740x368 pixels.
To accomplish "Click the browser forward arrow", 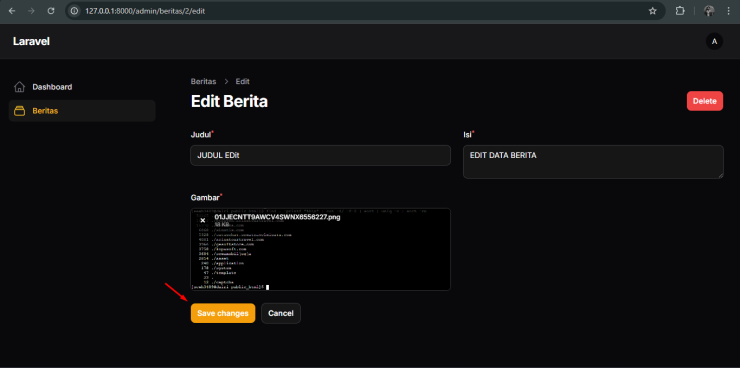I will [x=31, y=11].
